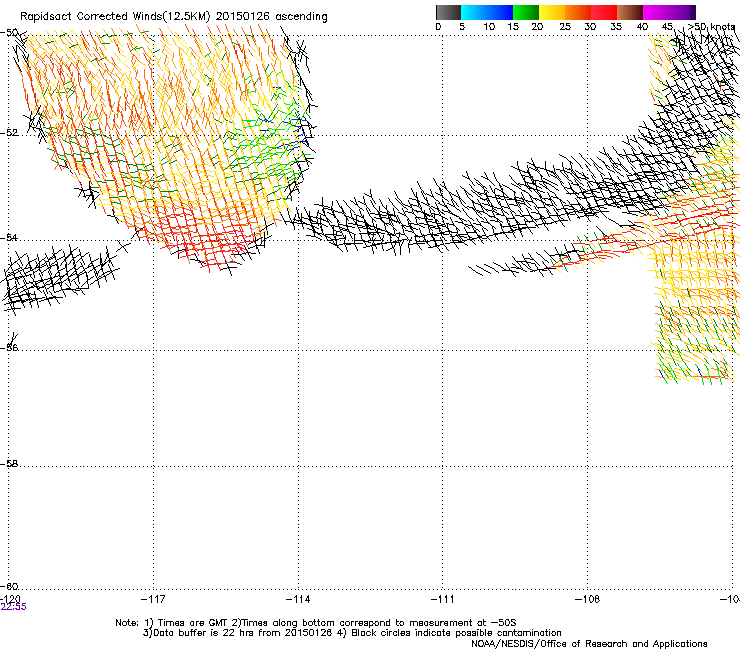Screen dimensions: 740x650
Task: Click the yellow 20-25 knots legend swatch
Action: [x=552, y=12]
